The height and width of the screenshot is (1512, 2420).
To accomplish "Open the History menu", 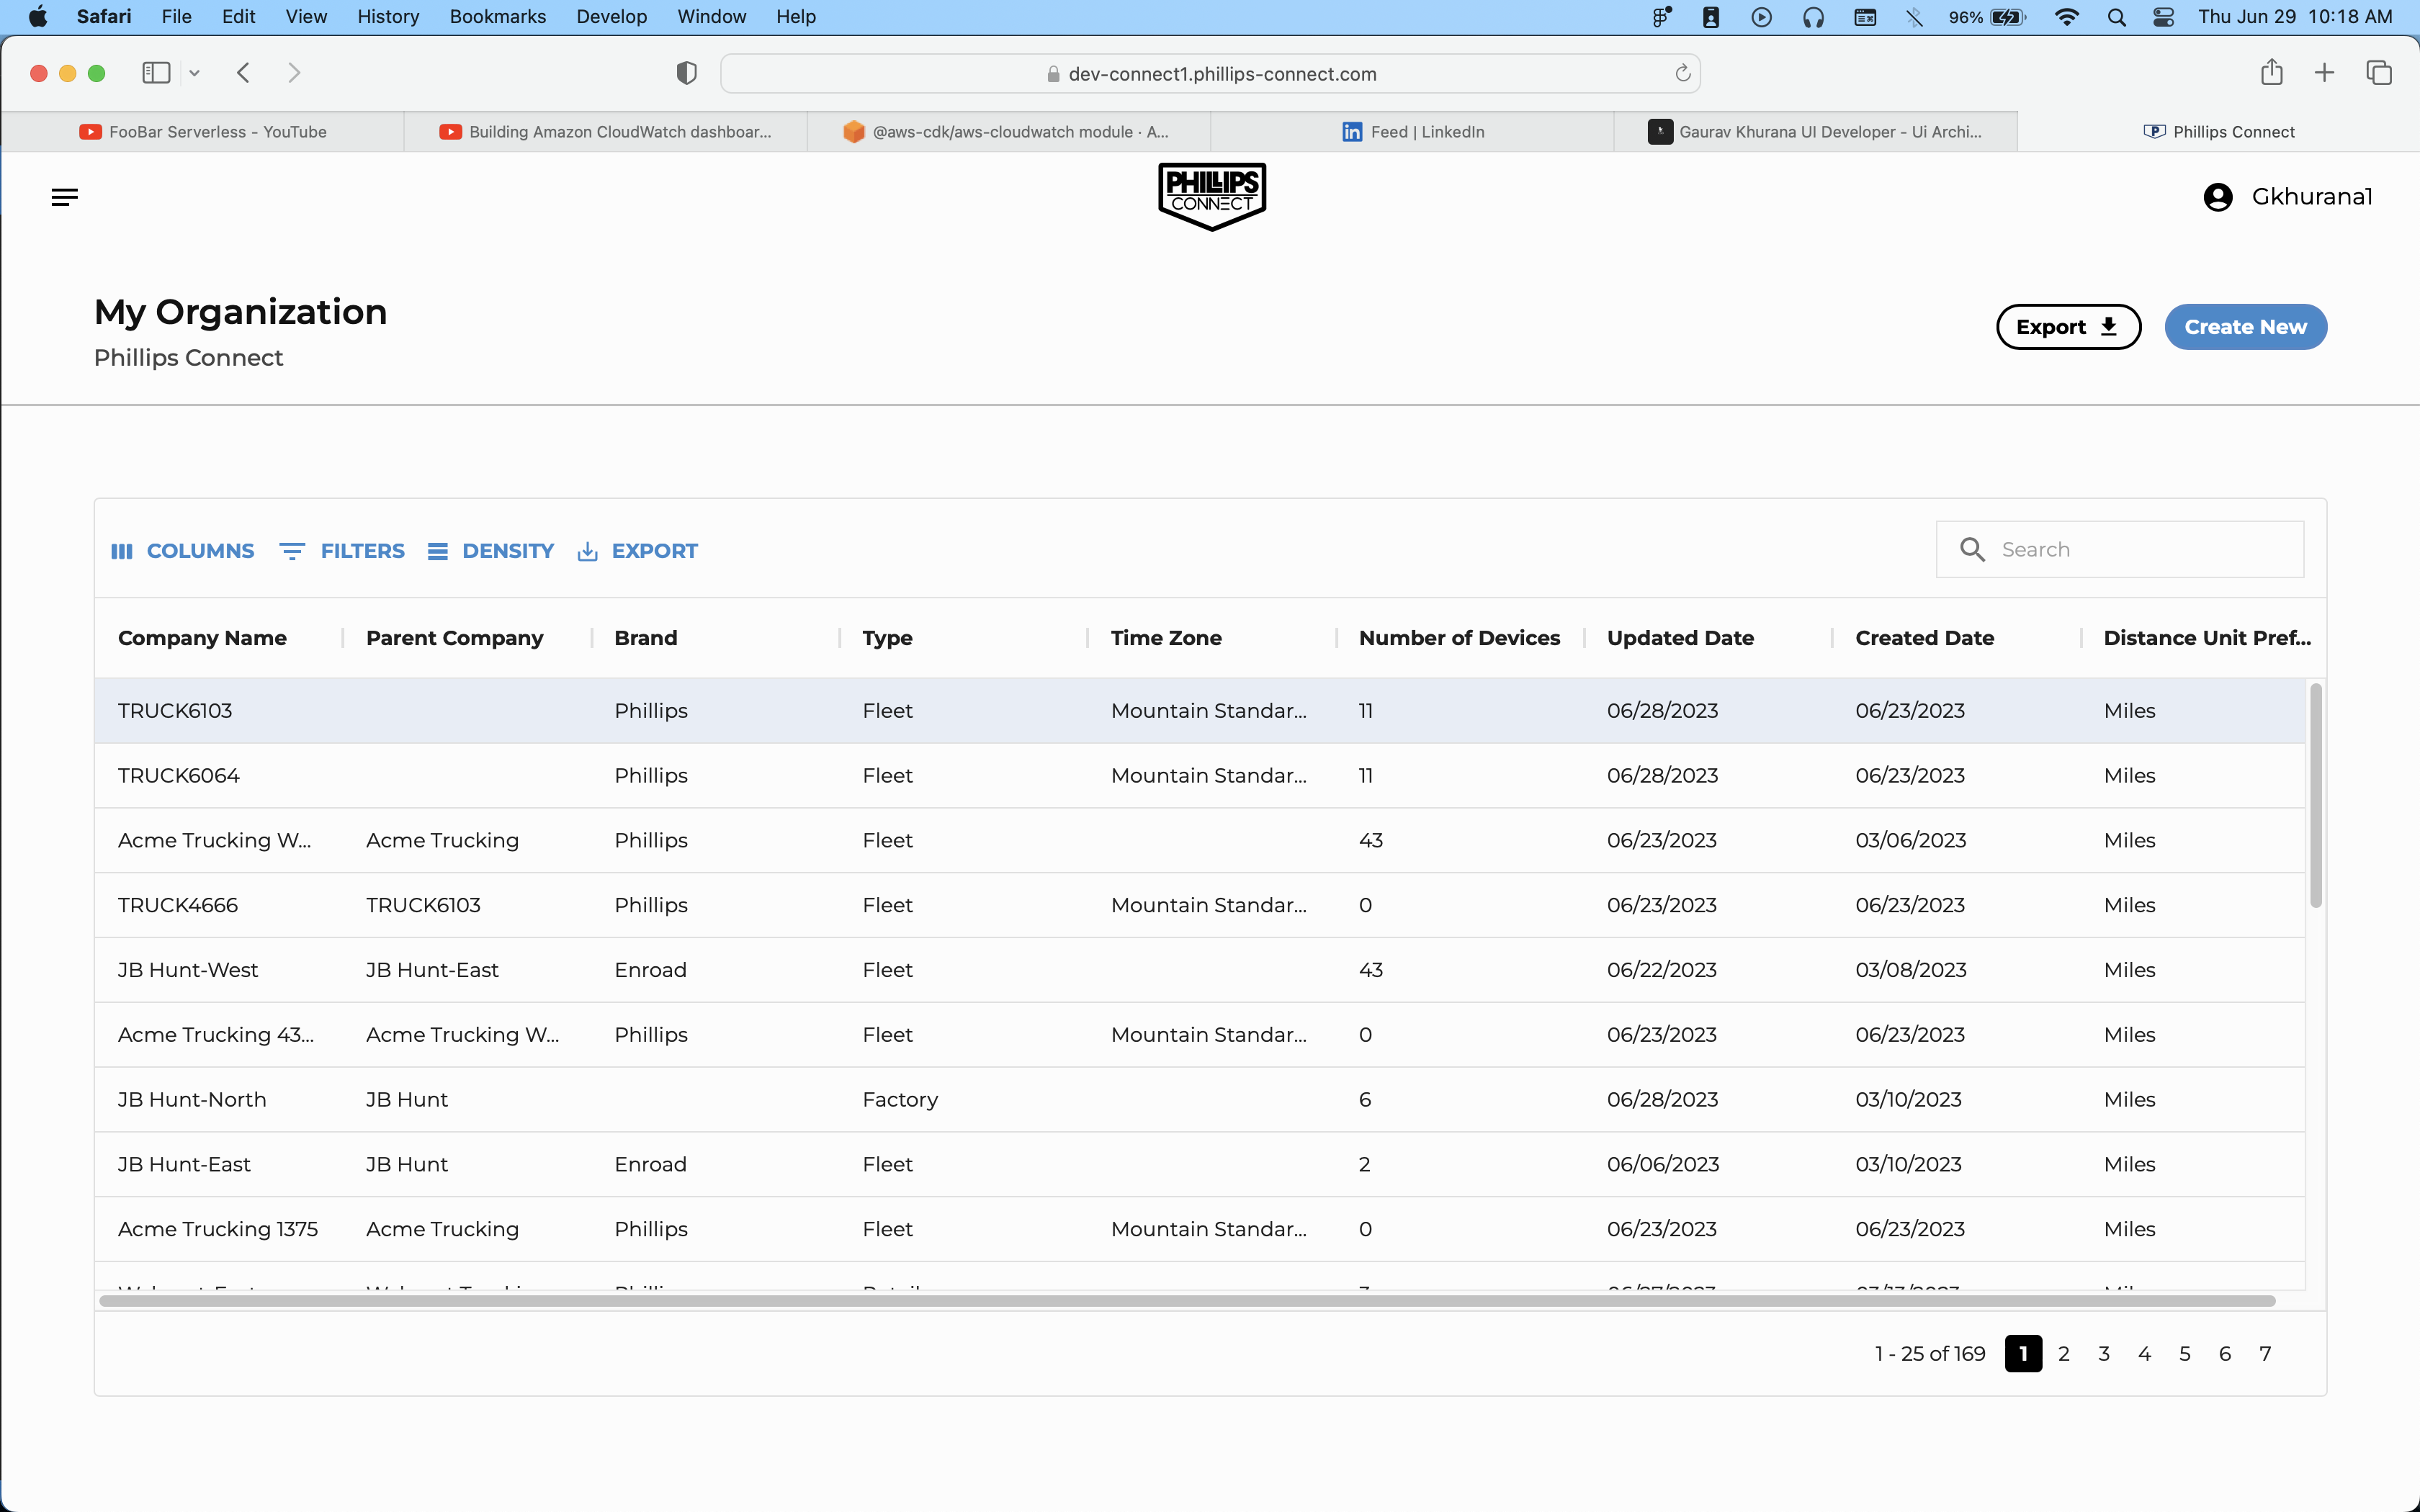I will pyautogui.click(x=388, y=17).
